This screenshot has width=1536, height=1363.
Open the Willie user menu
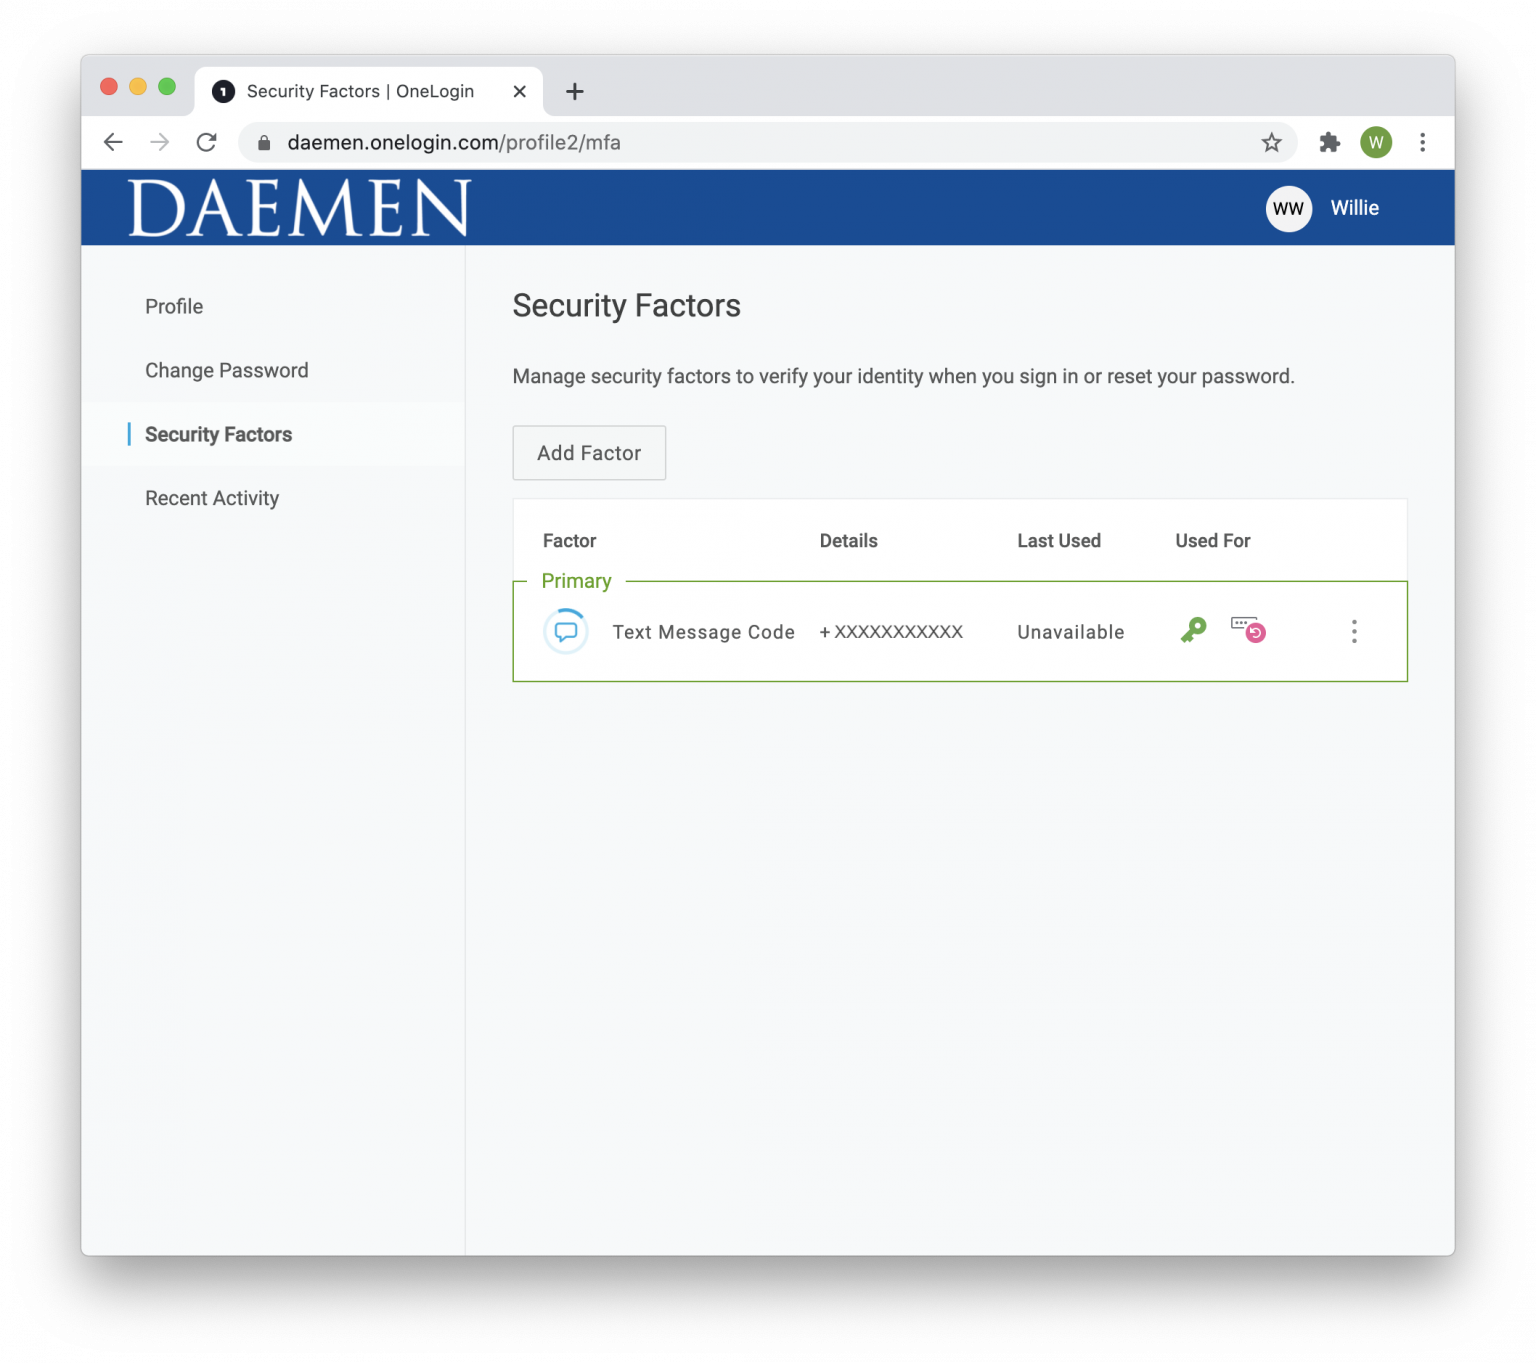(1354, 208)
